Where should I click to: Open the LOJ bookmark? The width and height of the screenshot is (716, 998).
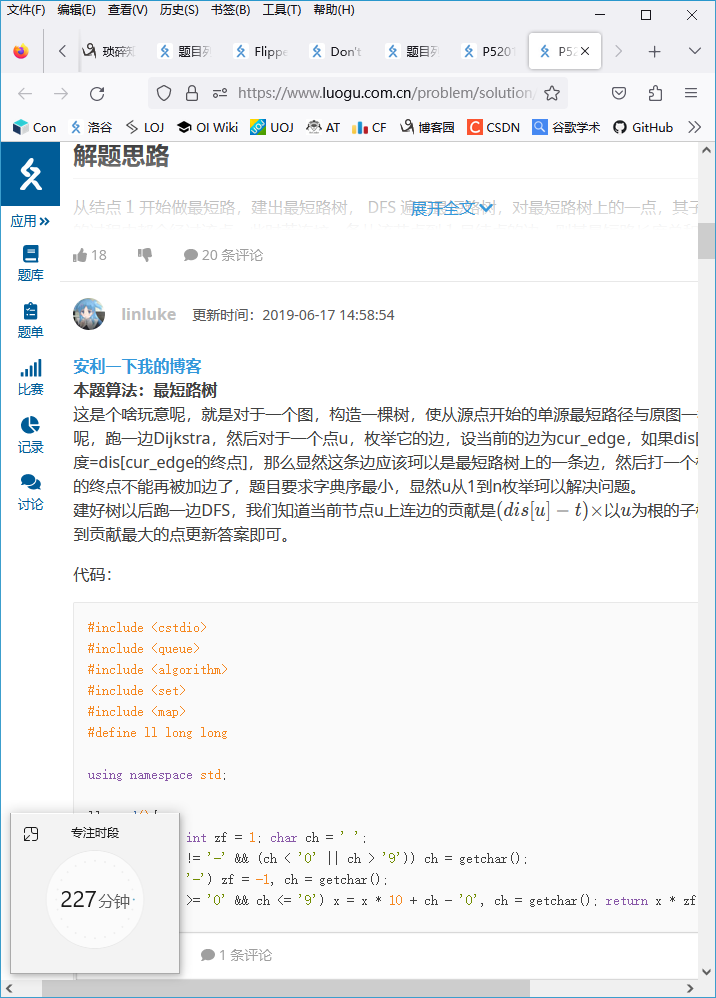[144, 127]
